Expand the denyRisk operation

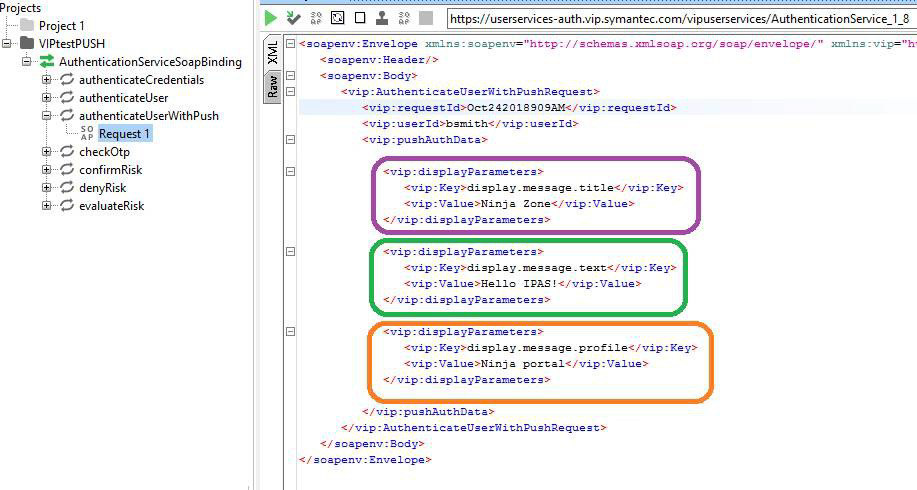coord(46,188)
